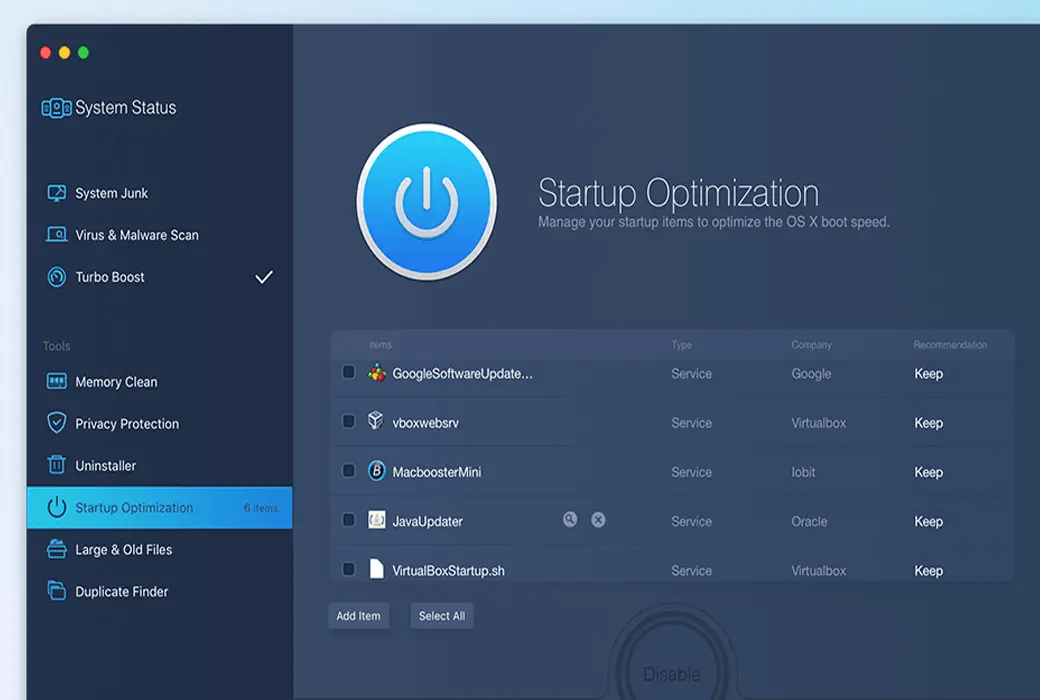Click the large blue power button graphic
This screenshot has width=1040, height=700.
(426, 202)
